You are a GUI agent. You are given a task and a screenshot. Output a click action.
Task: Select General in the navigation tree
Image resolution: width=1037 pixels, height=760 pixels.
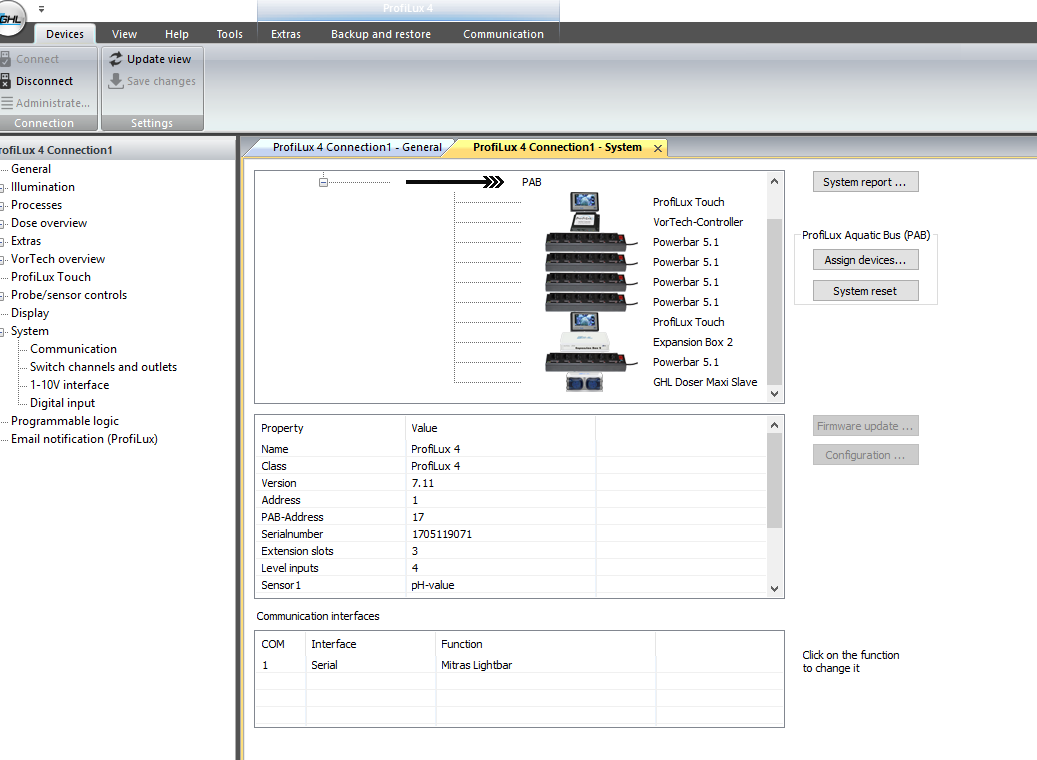(x=30, y=169)
